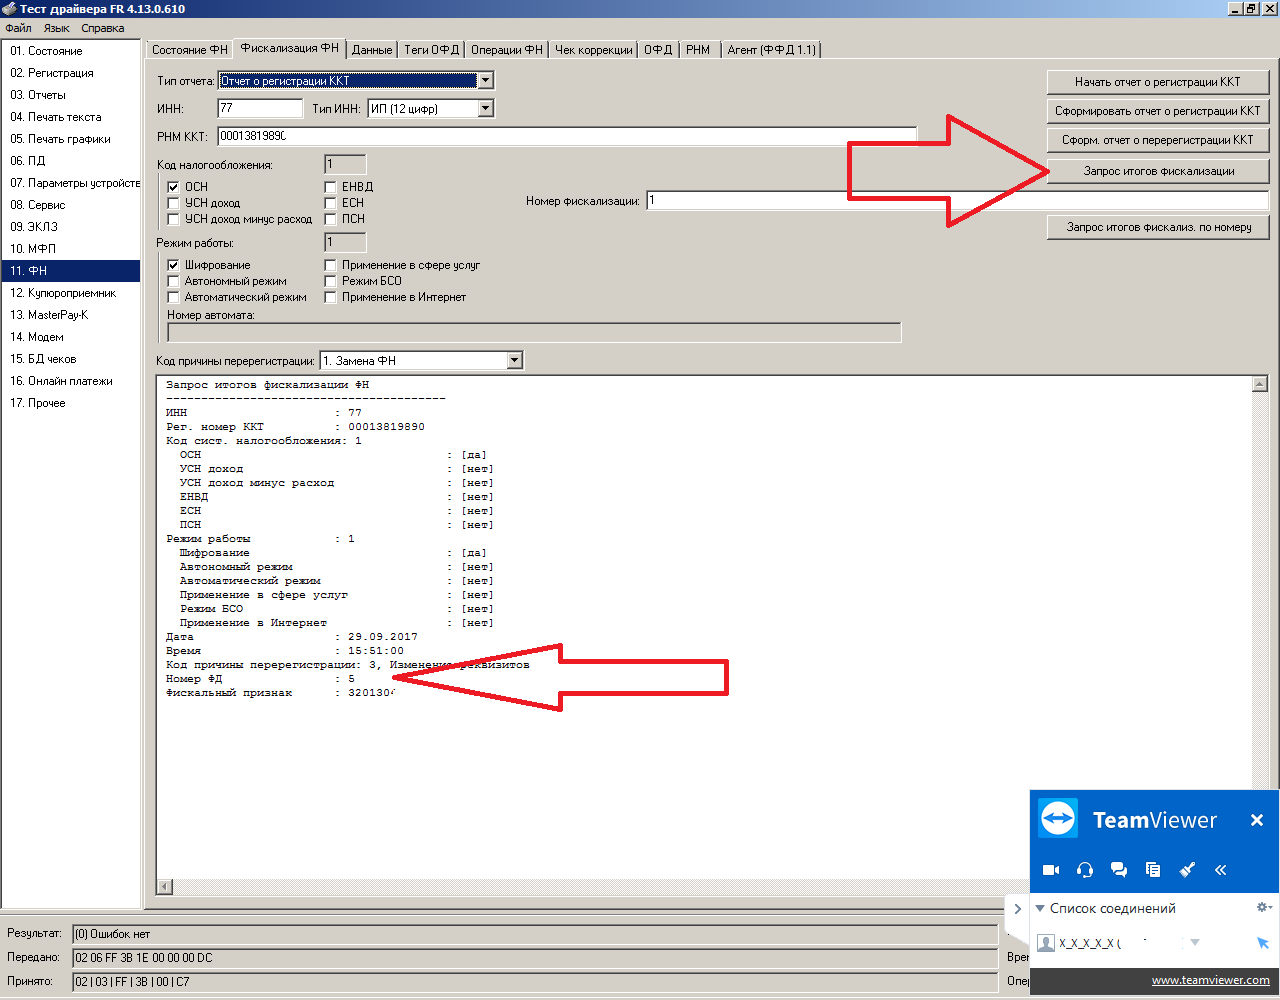
Task: Click the output log's scroll-left arrow
Action: [165, 887]
